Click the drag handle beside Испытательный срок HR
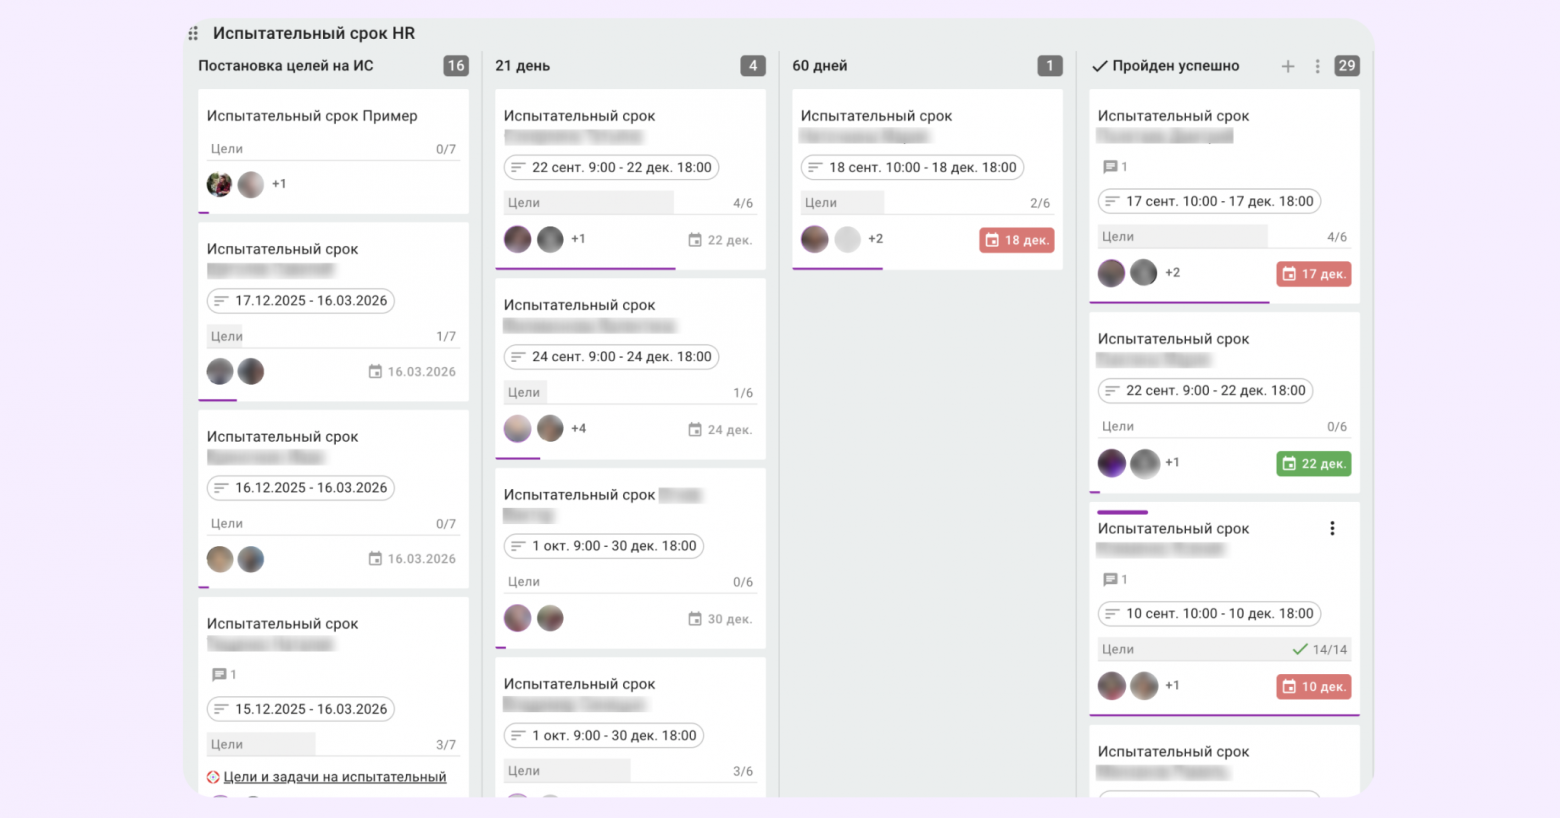Viewport: 1560px width, 818px height. click(193, 34)
